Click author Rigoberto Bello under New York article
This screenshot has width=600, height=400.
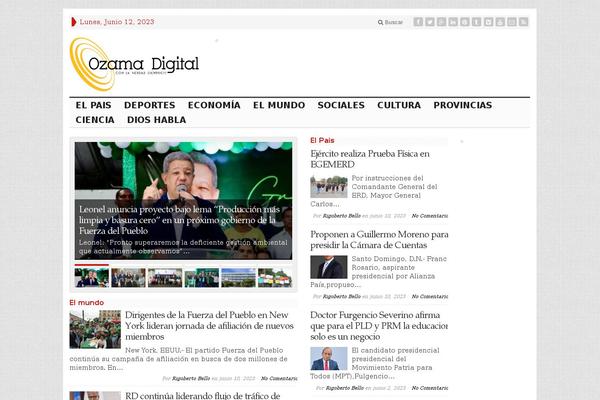pos(191,379)
